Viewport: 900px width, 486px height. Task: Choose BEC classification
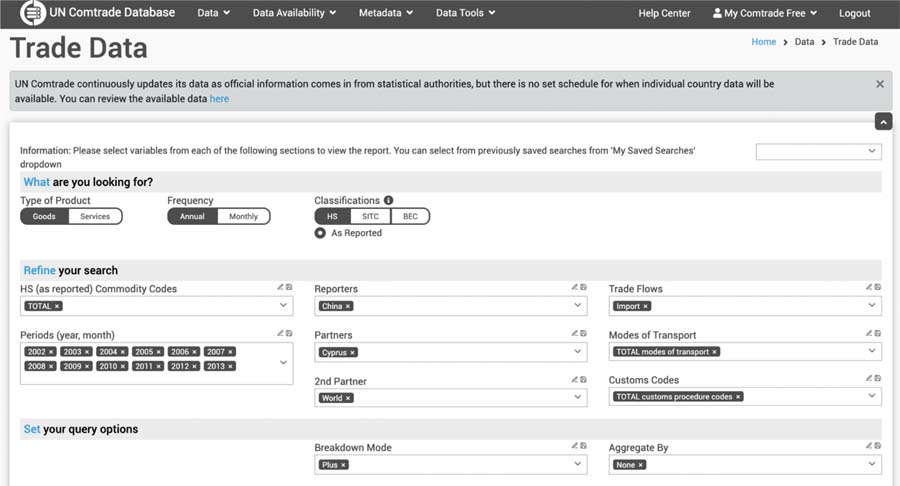point(410,216)
